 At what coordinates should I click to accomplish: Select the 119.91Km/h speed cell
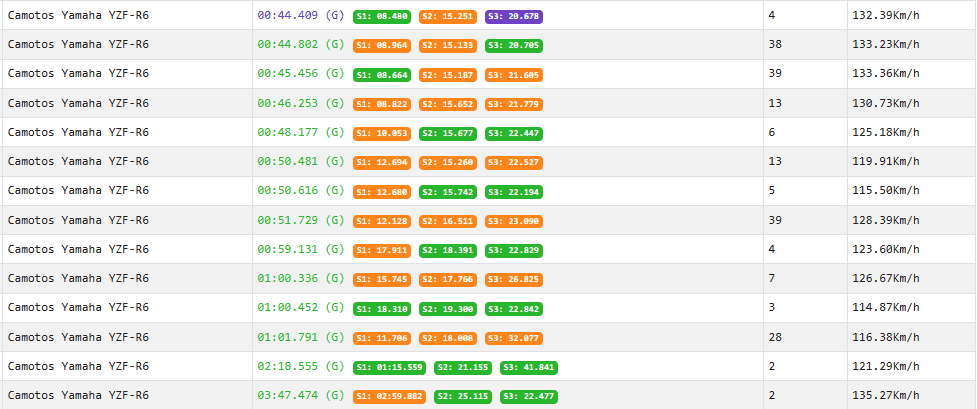pos(883,162)
